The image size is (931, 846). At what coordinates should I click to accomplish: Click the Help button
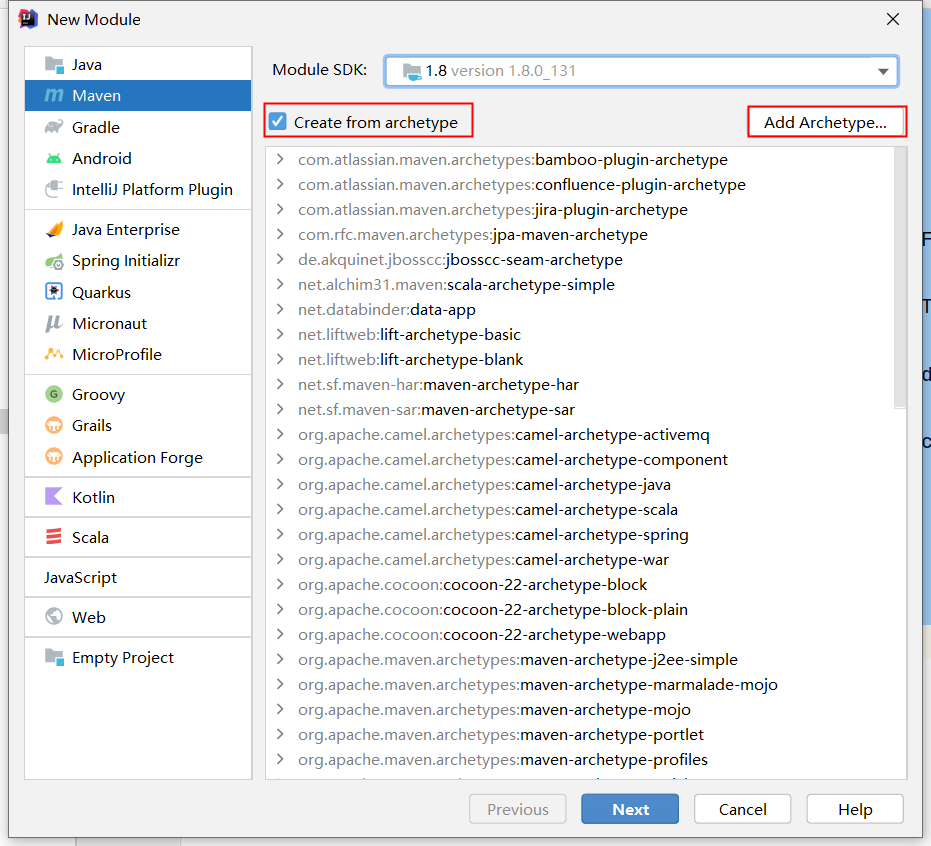point(855,809)
